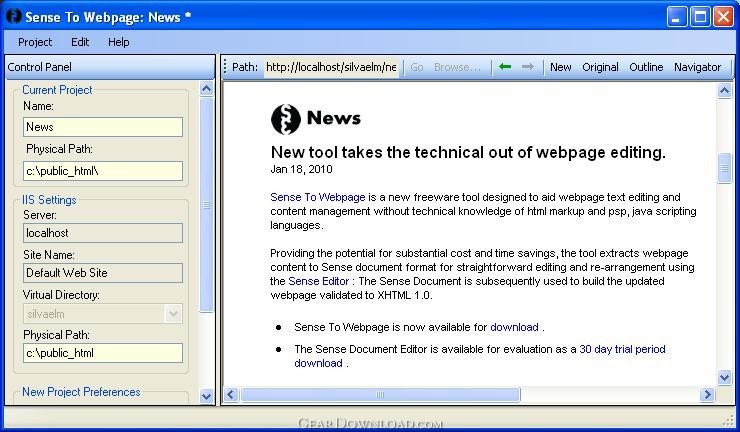Click the IIS Physical Path field

tap(103, 353)
